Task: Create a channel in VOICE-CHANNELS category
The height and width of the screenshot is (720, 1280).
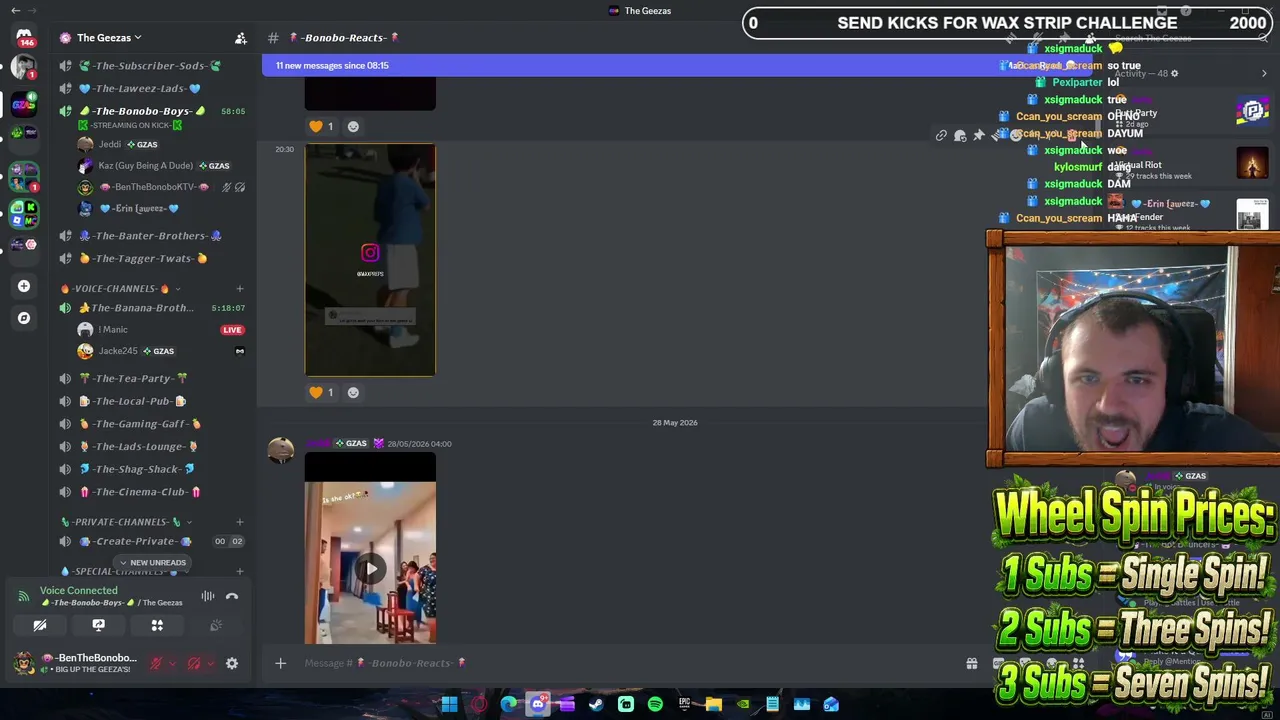Action: click(x=239, y=288)
